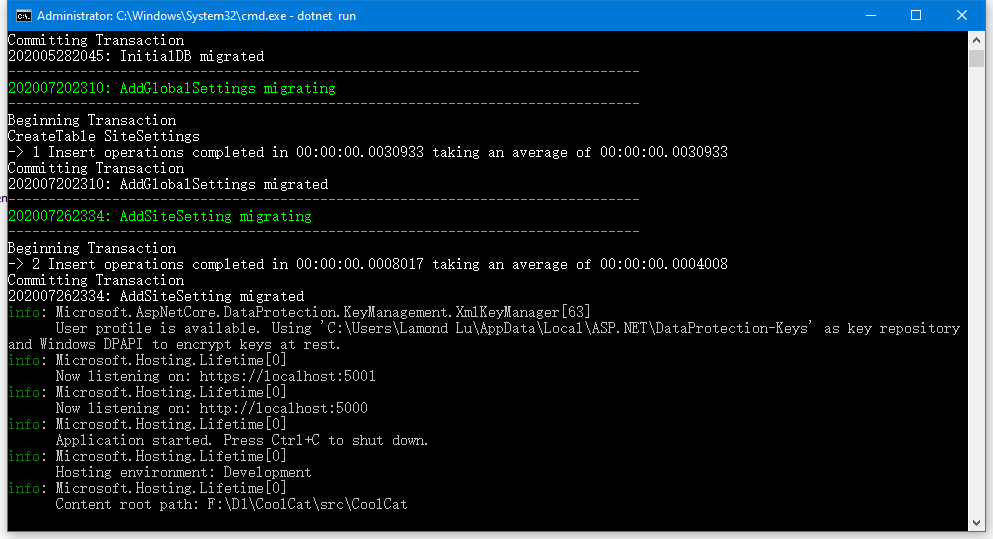This screenshot has width=993, height=539.
Task: Click the line '202007202310: AddGlobalSettings migrated'
Action: [168, 184]
